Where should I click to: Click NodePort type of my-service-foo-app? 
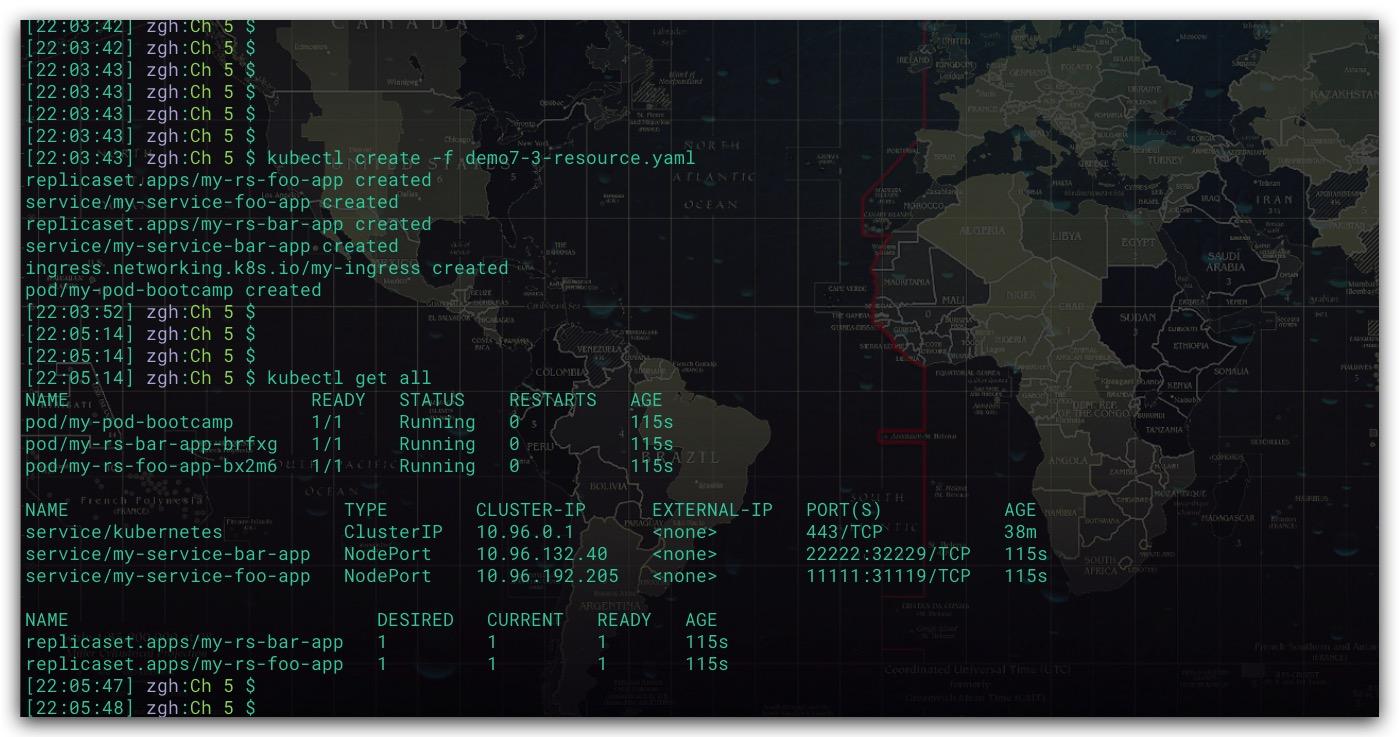[388, 576]
